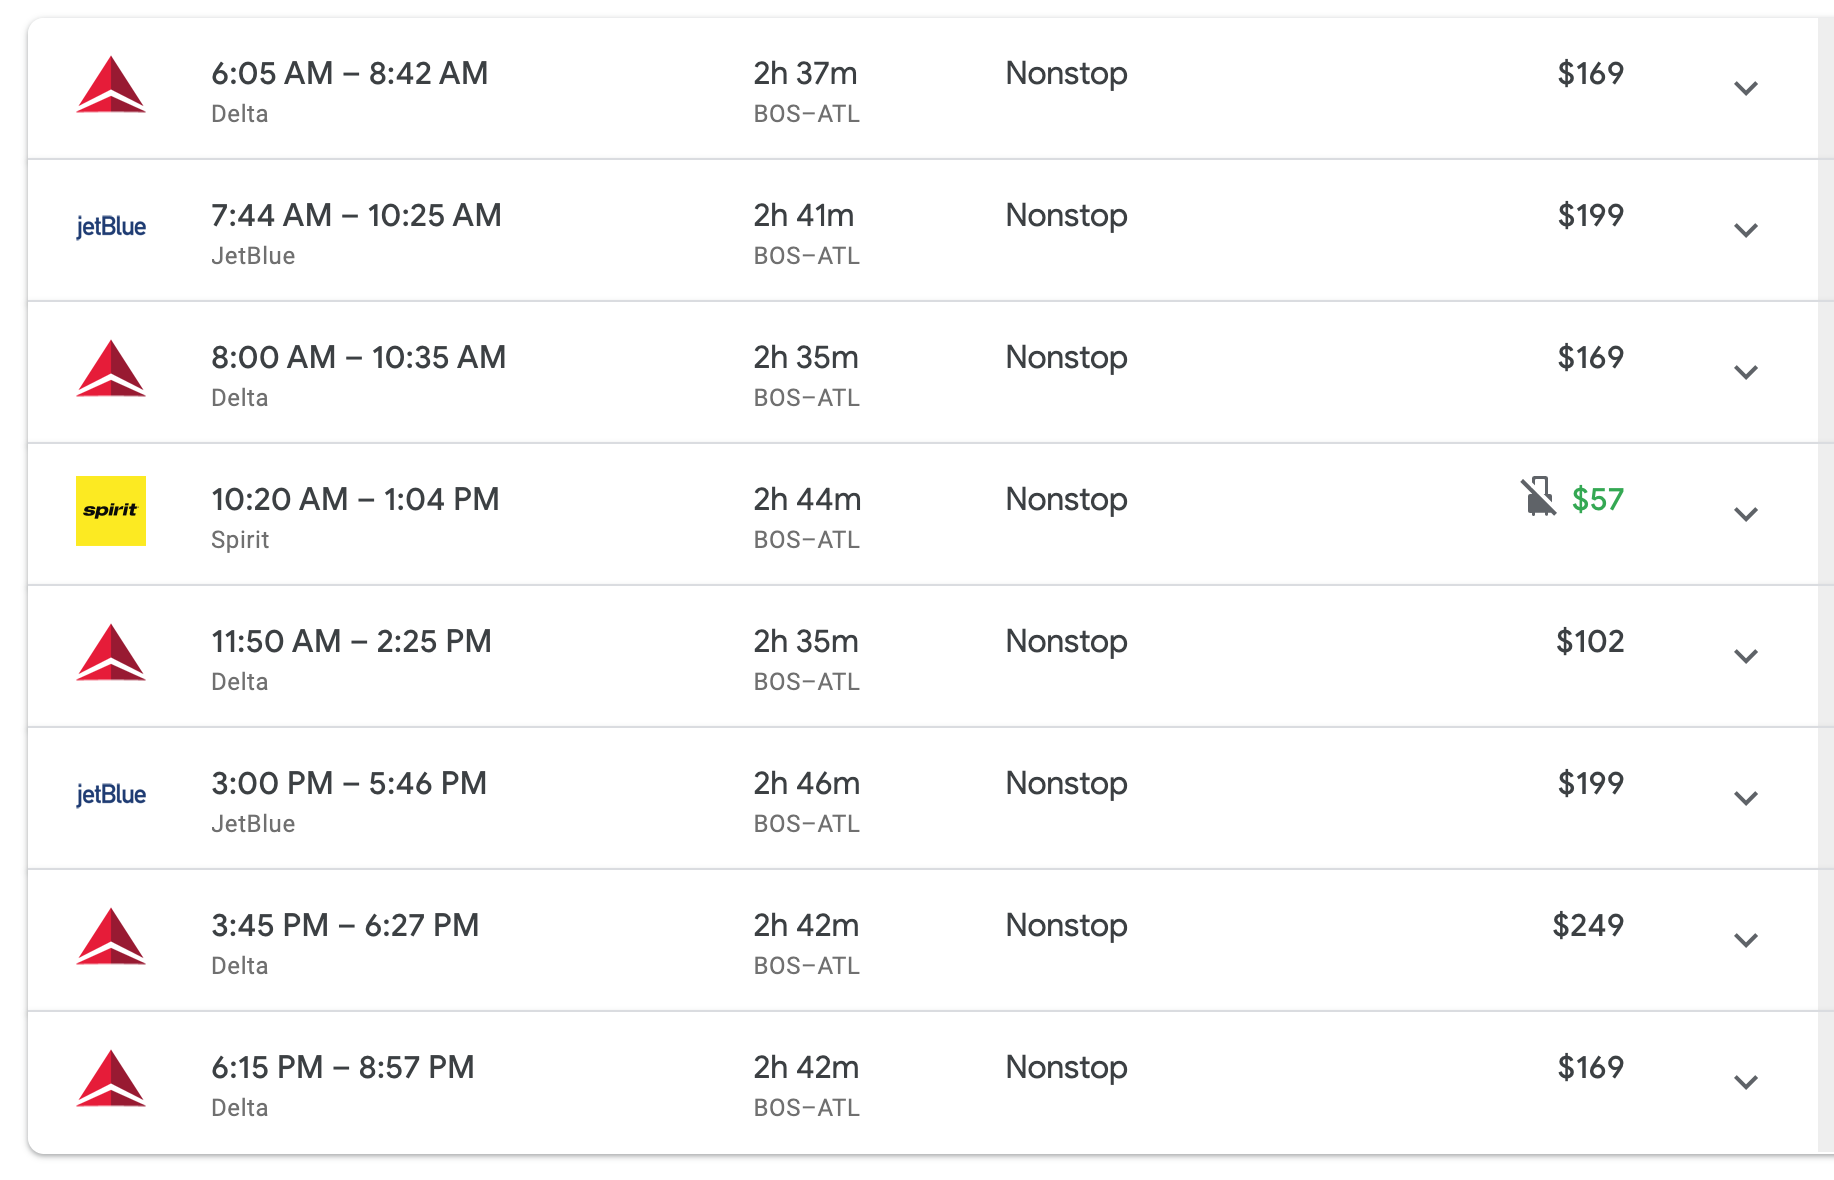Expand the 11:50 AM Delta flight chevron

pos(1745,656)
